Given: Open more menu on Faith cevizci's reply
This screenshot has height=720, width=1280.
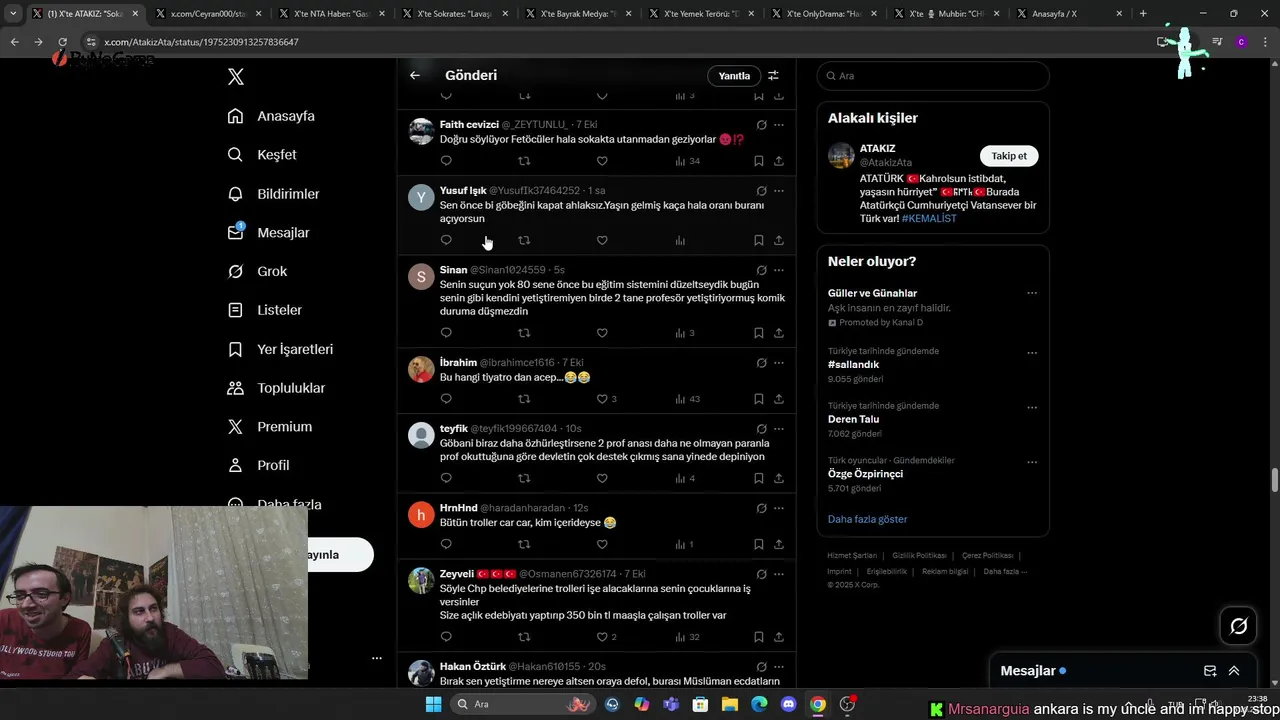Looking at the screenshot, I should pos(779,125).
